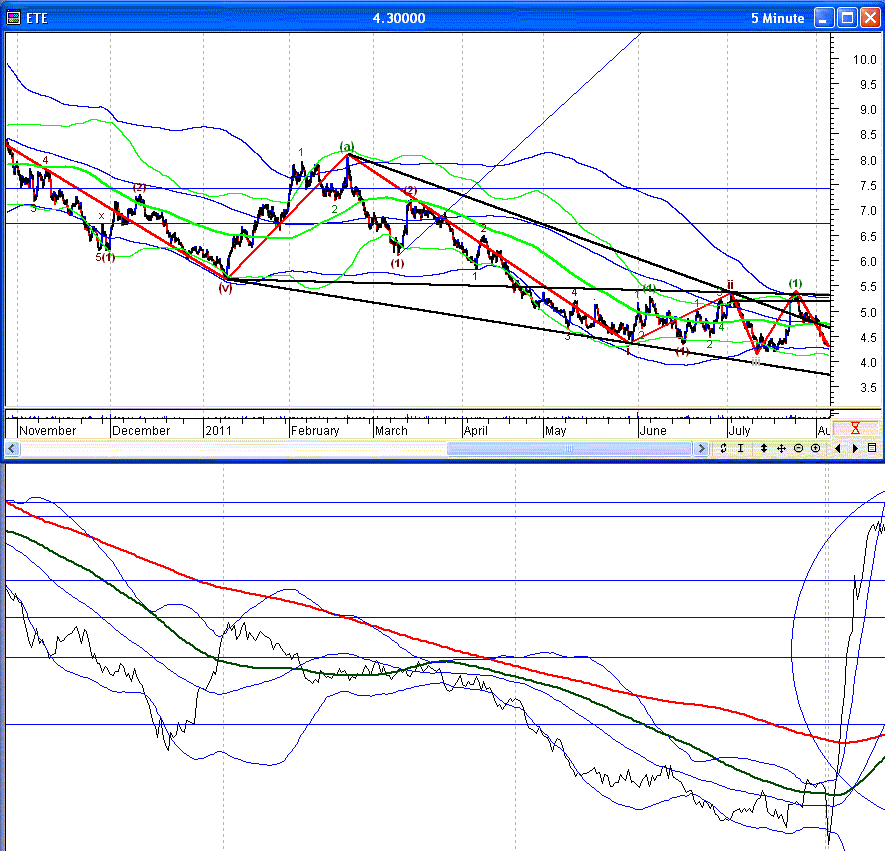Image resolution: width=885 pixels, height=851 pixels.
Task: Click the "July" label on the time axis
Action: [x=739, y=431]
